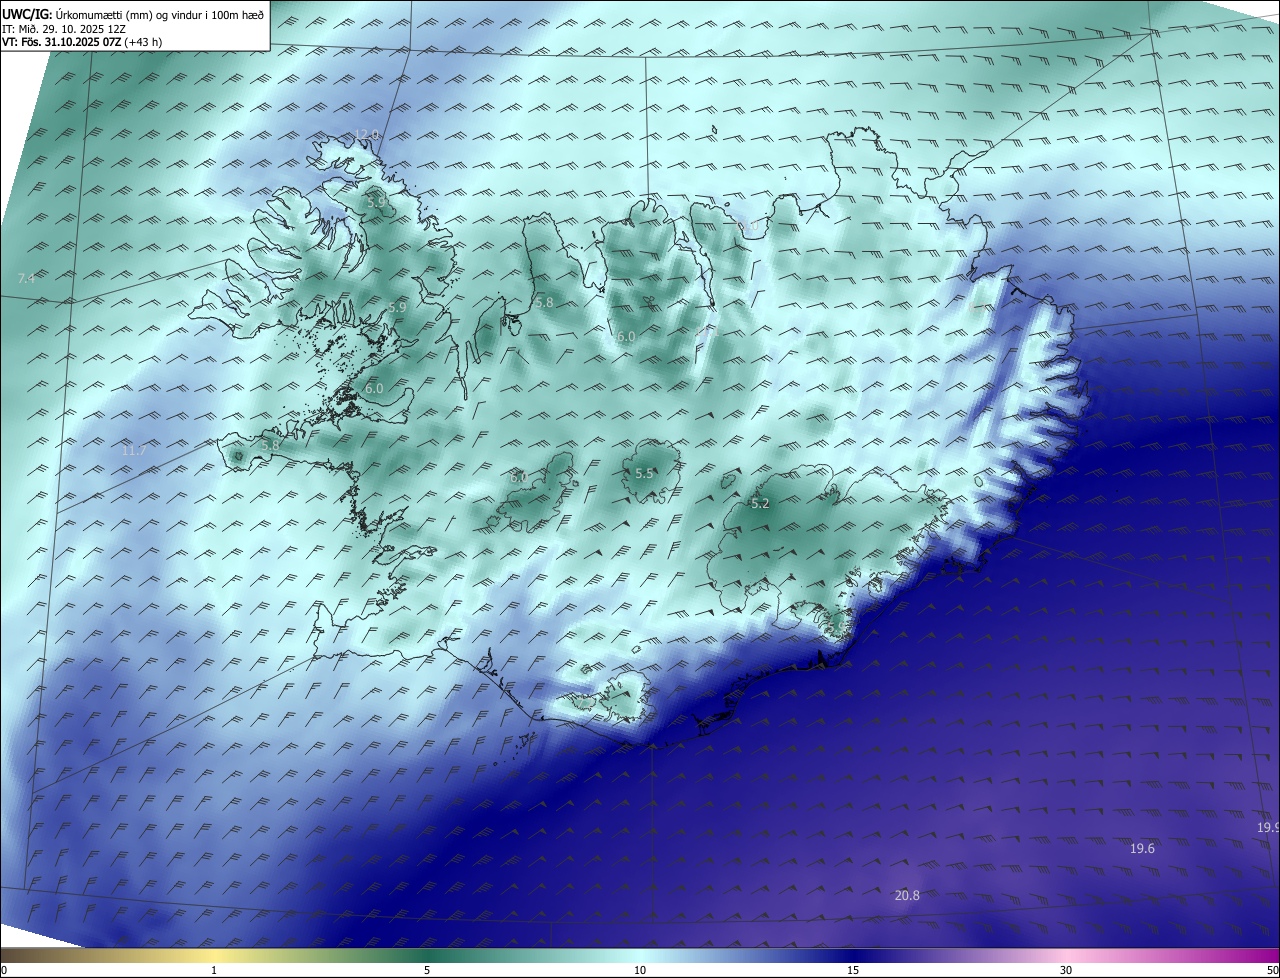
Task: Click the colorbar tick label '15'
Action: coord(853,970)
